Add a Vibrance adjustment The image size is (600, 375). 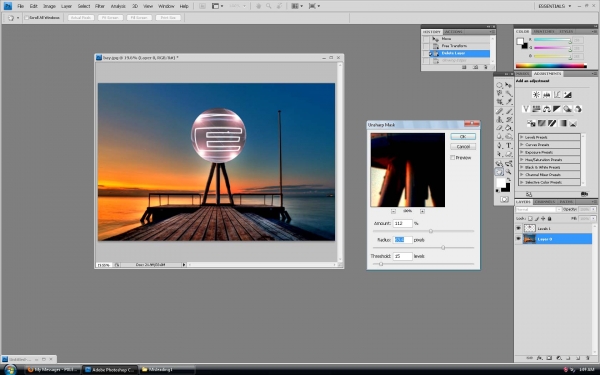pyautogui.click(x=526, y=109)
